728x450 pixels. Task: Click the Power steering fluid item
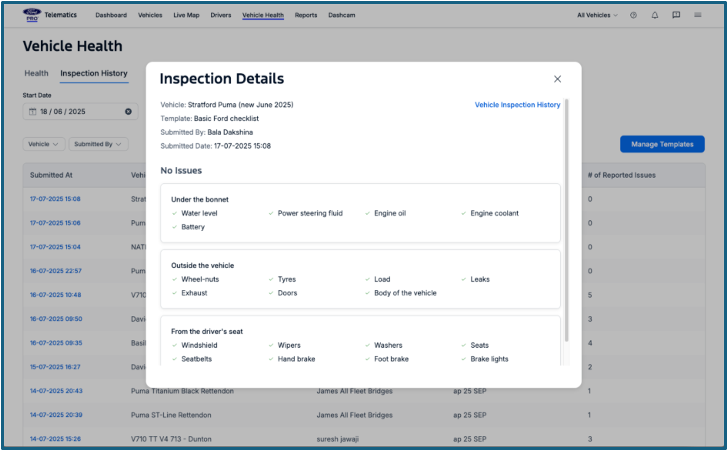306,213
